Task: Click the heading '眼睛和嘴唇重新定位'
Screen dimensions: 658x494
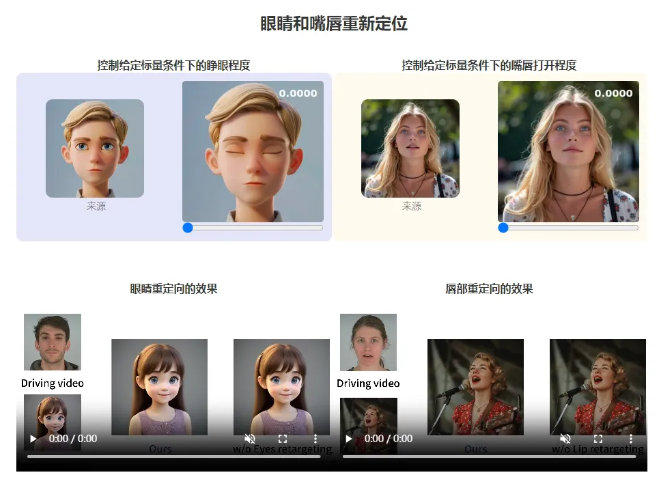Action: pos(334,24)
